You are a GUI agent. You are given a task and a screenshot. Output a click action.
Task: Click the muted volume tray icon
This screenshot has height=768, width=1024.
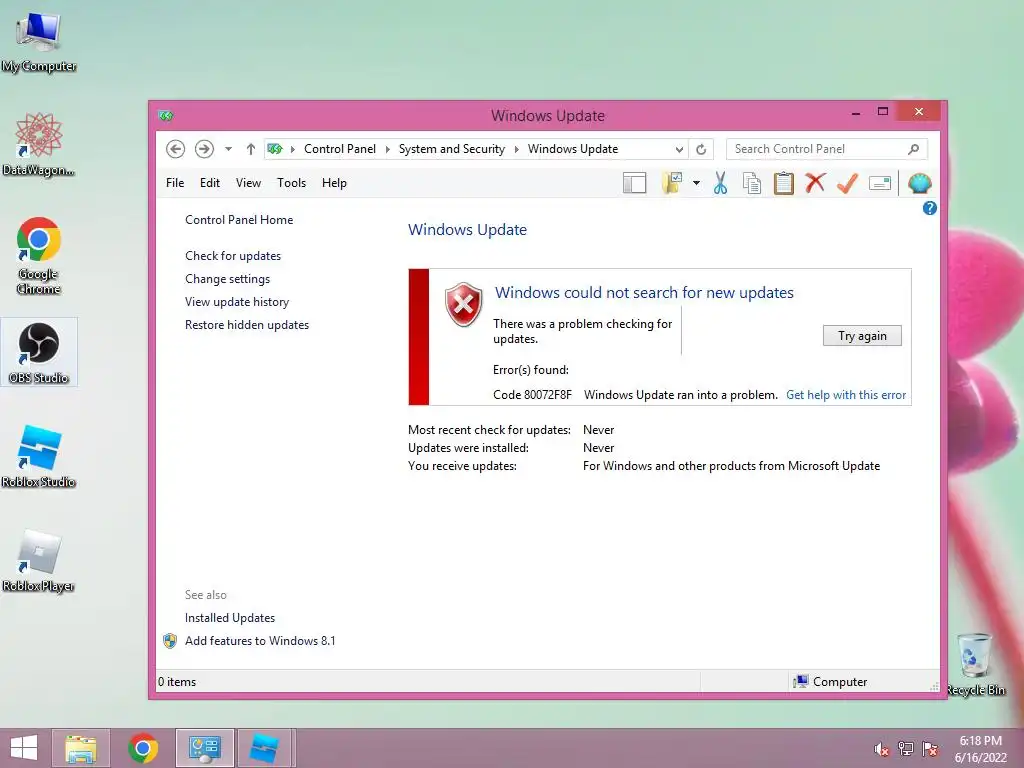tap(881, 749)
